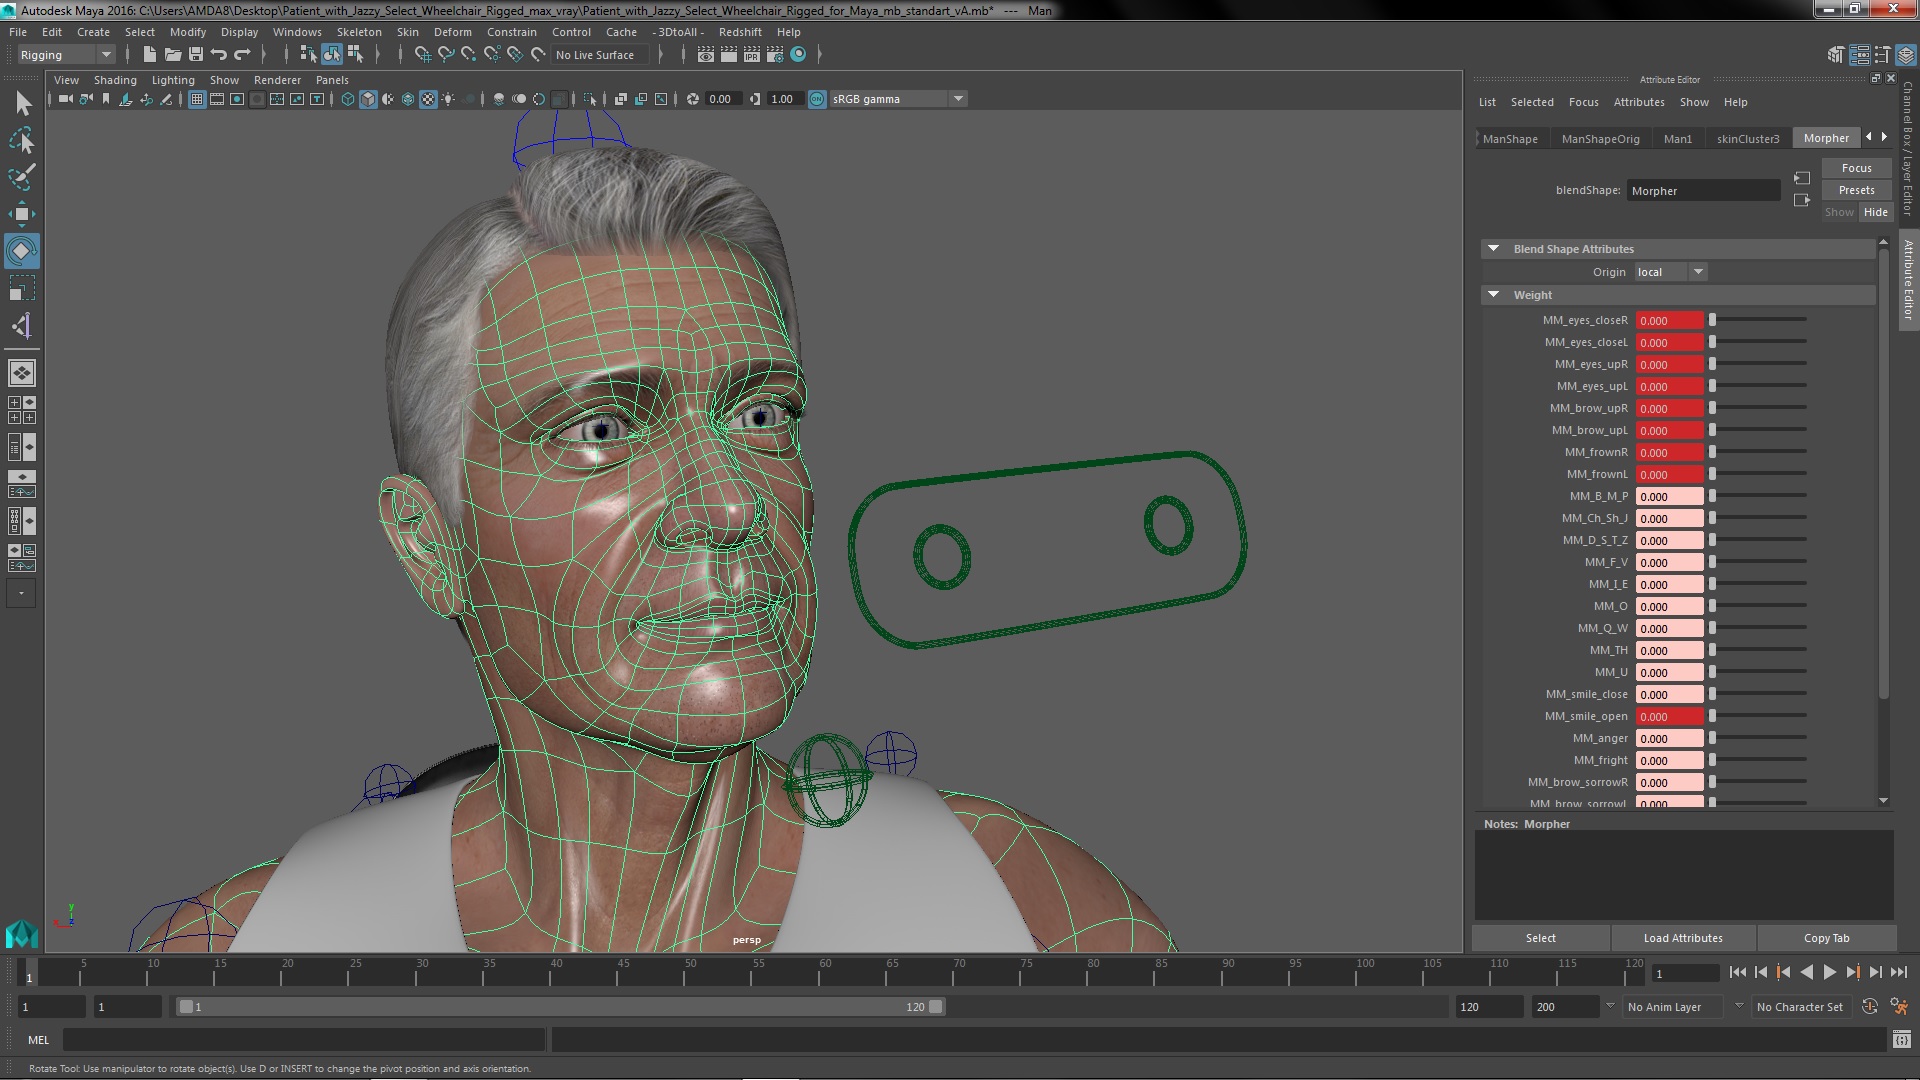1920x1080 pixels.
Task: Activate the Rotate tool
Action: click(22, 251)
